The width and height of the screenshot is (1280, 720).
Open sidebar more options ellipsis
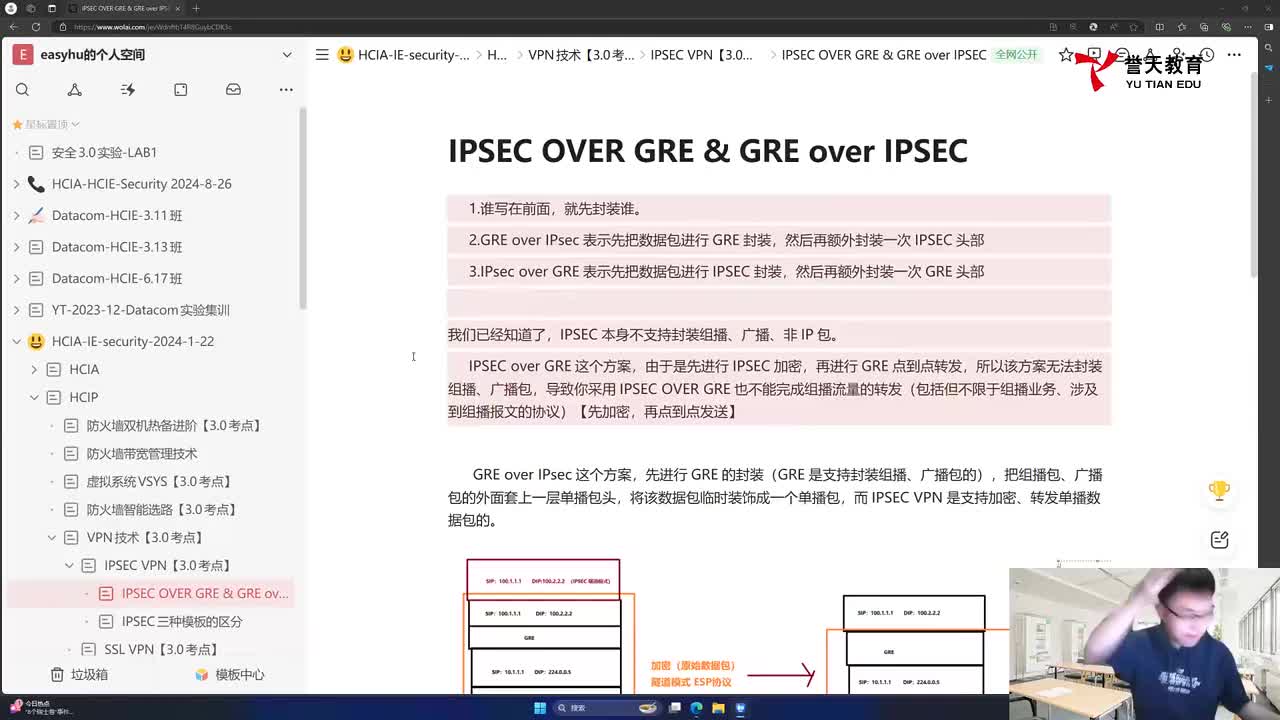(x=286, y=89)
